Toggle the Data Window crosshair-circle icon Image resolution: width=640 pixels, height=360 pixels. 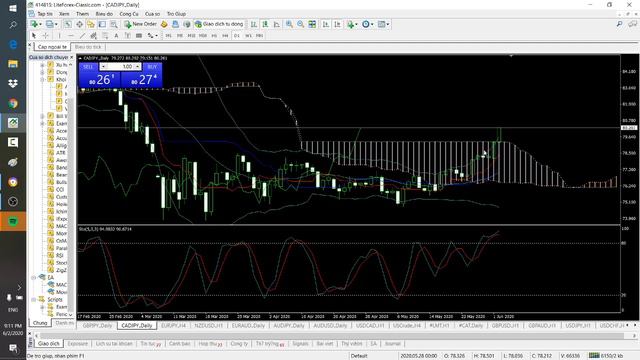click(x=79, y=24)
